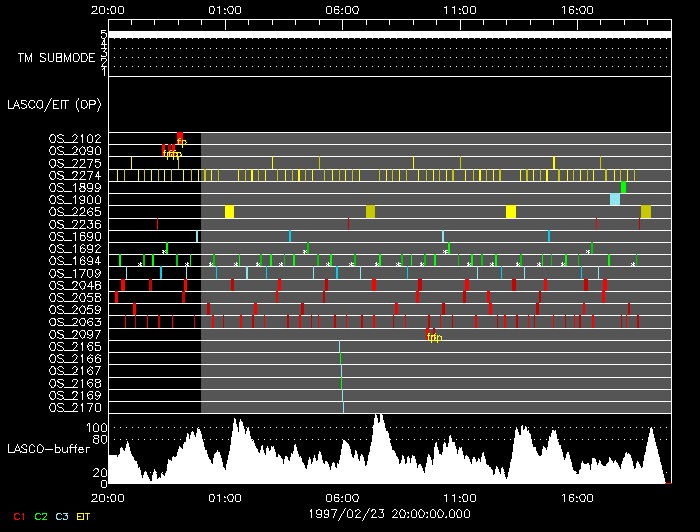
Task: Select the green C2 legend entry
Action: [41, 516]
